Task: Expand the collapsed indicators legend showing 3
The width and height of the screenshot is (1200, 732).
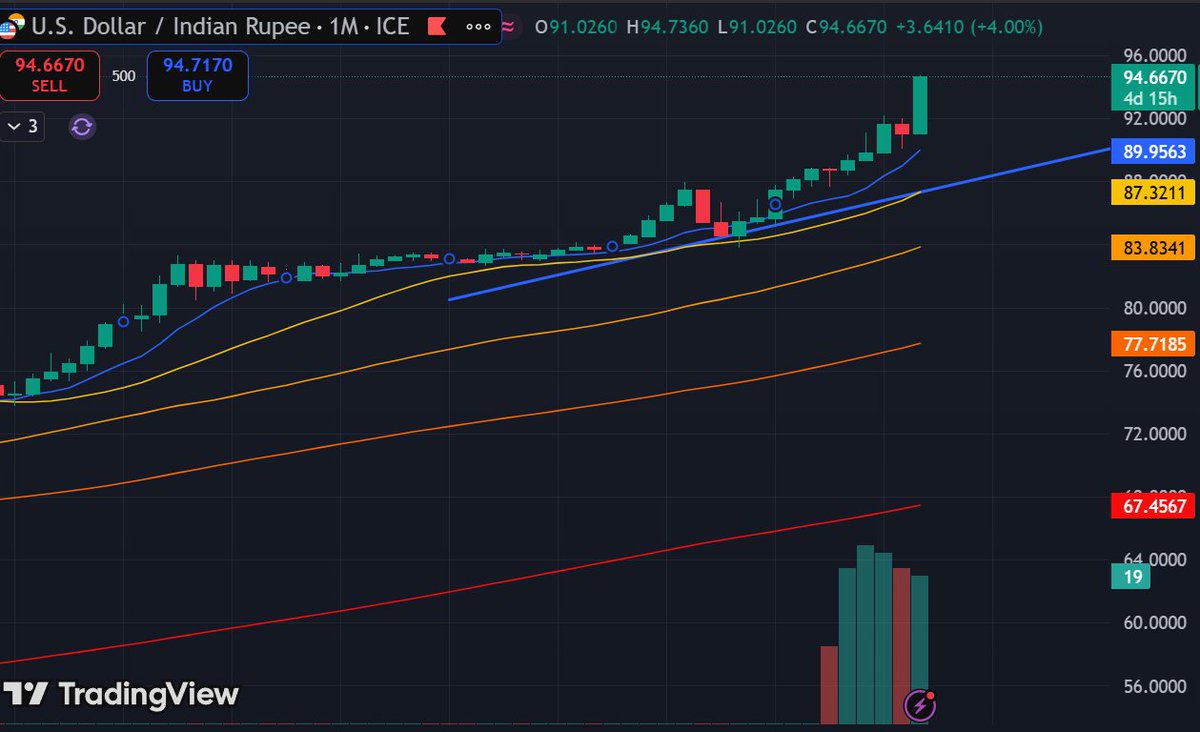Action: 22,126
